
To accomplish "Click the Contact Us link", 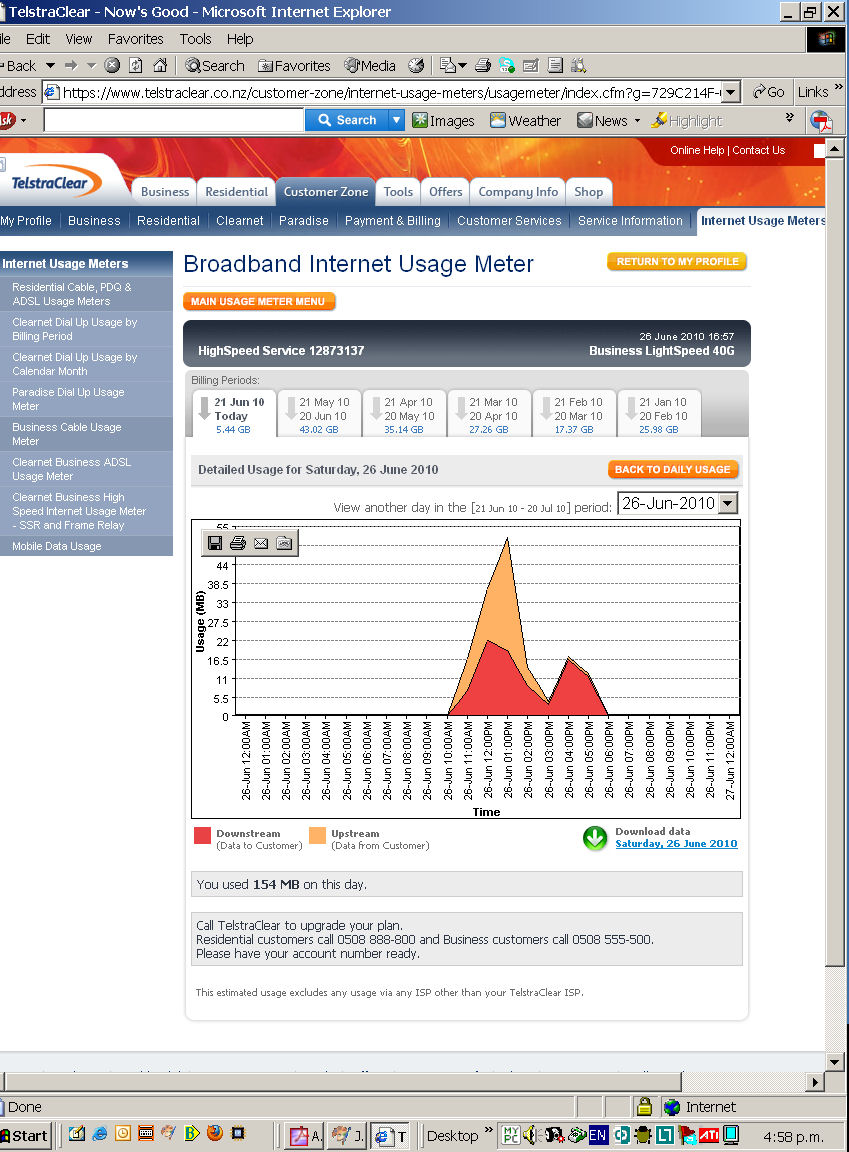I will [x=759, y=150].
